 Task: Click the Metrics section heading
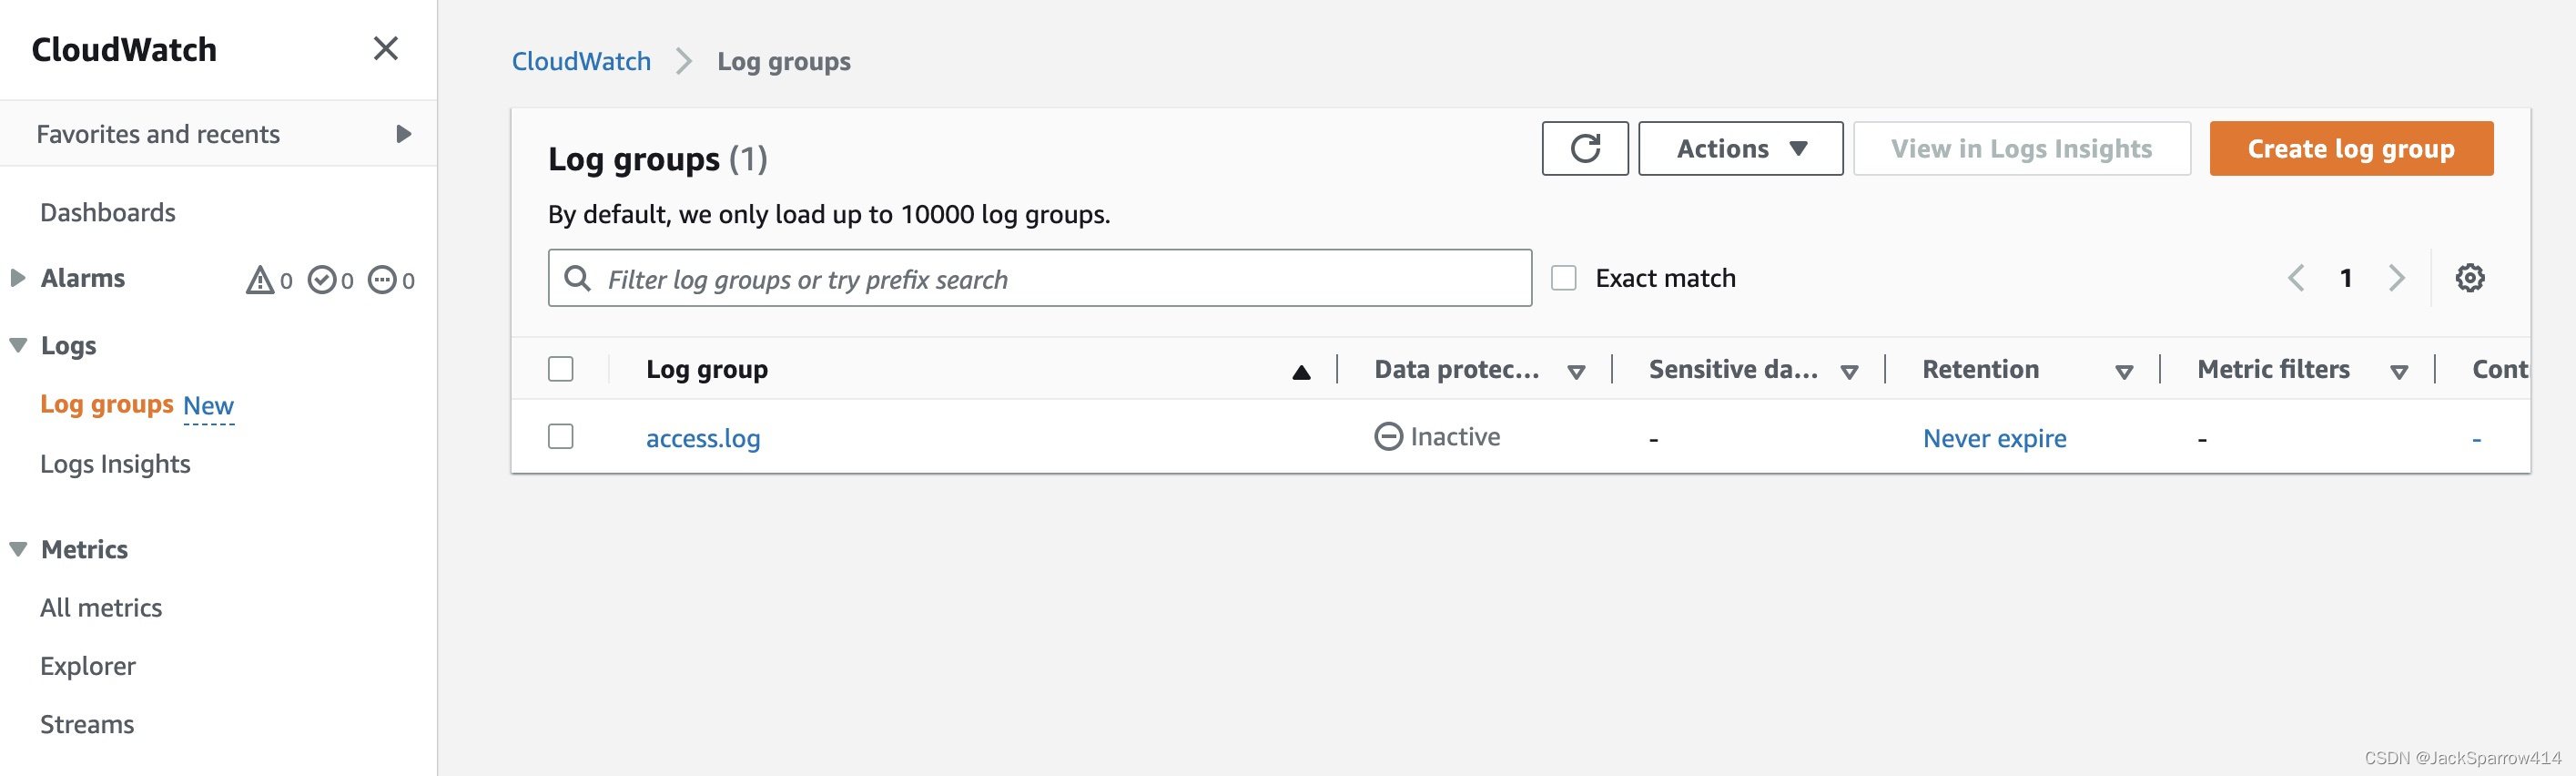point(85,549)
